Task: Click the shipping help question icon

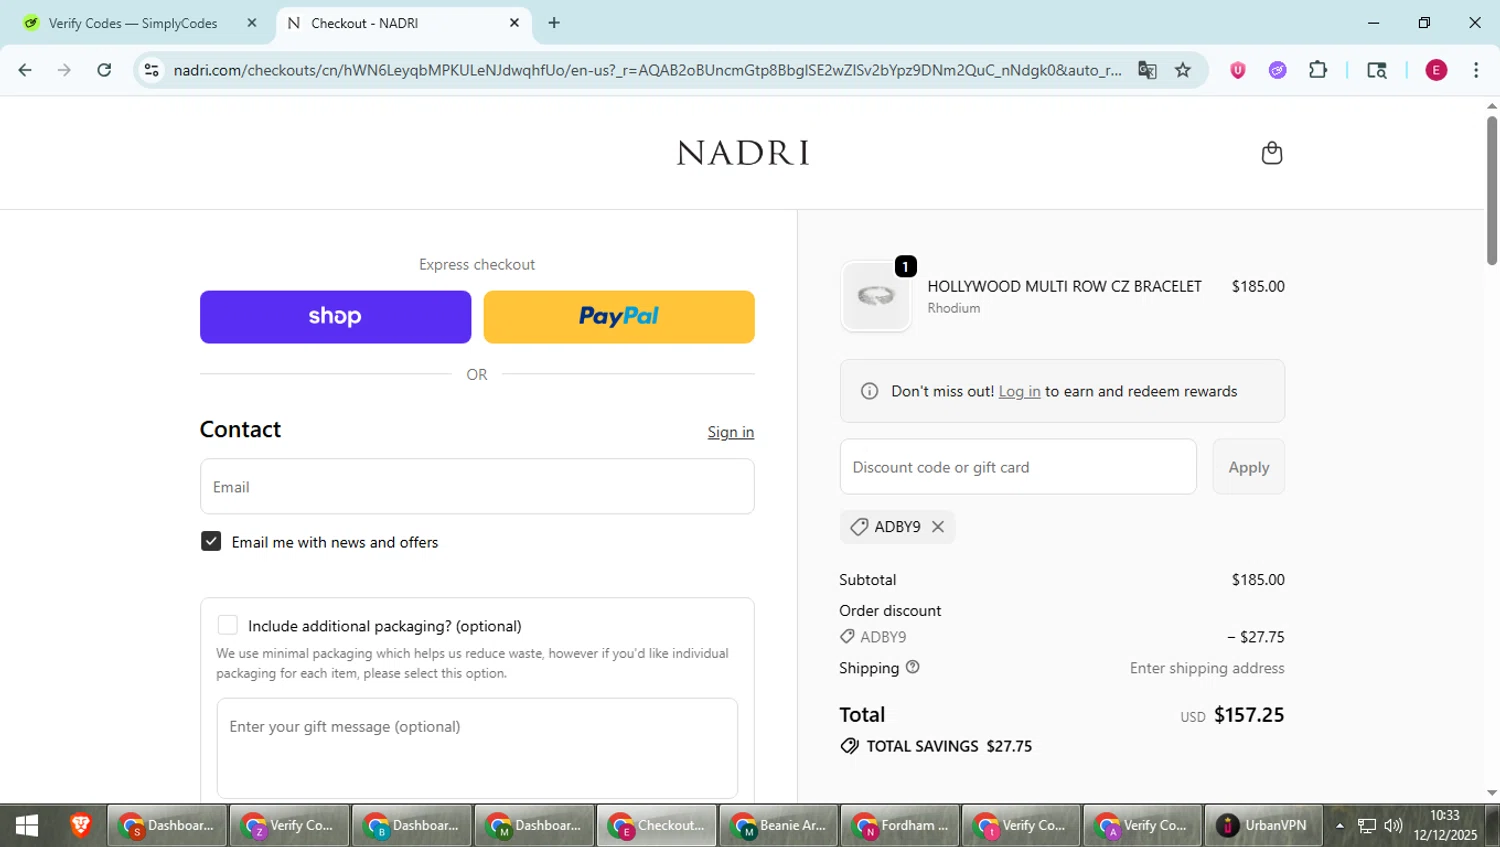Action: pyautogui.click(x=912, y=667)
